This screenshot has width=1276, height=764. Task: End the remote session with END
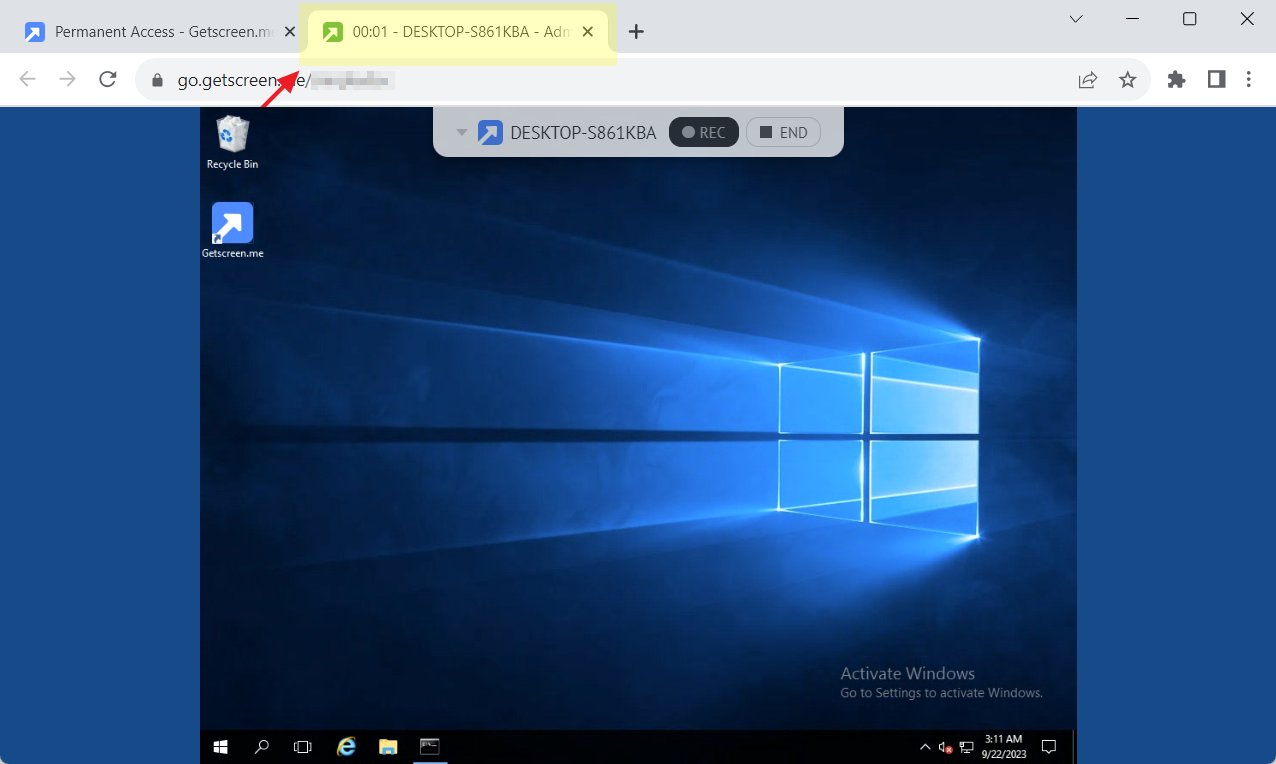(783, 132)
